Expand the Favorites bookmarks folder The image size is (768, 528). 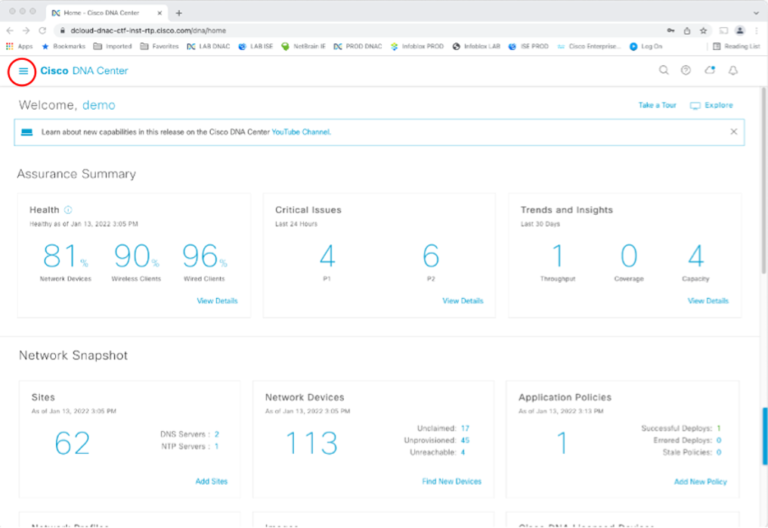point(159,46)
